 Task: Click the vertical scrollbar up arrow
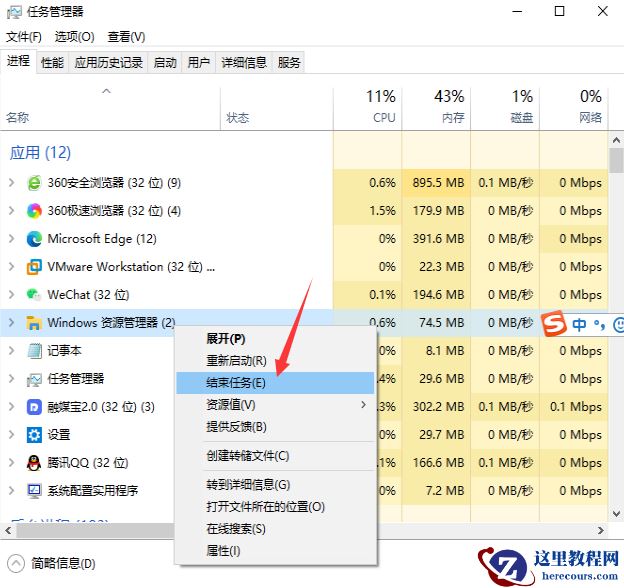pos(616,140)
